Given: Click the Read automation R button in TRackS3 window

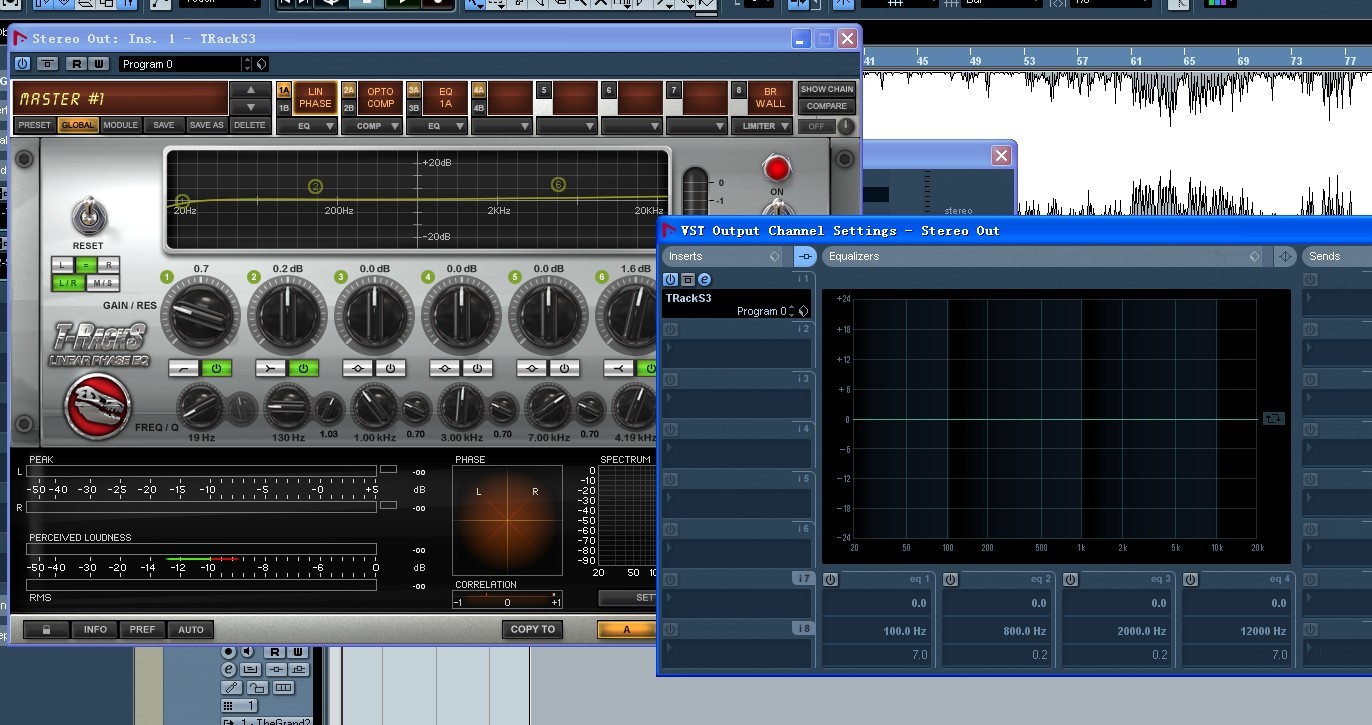Looking at the screenshot, I should pyautogui.click(x=76, y=64).
